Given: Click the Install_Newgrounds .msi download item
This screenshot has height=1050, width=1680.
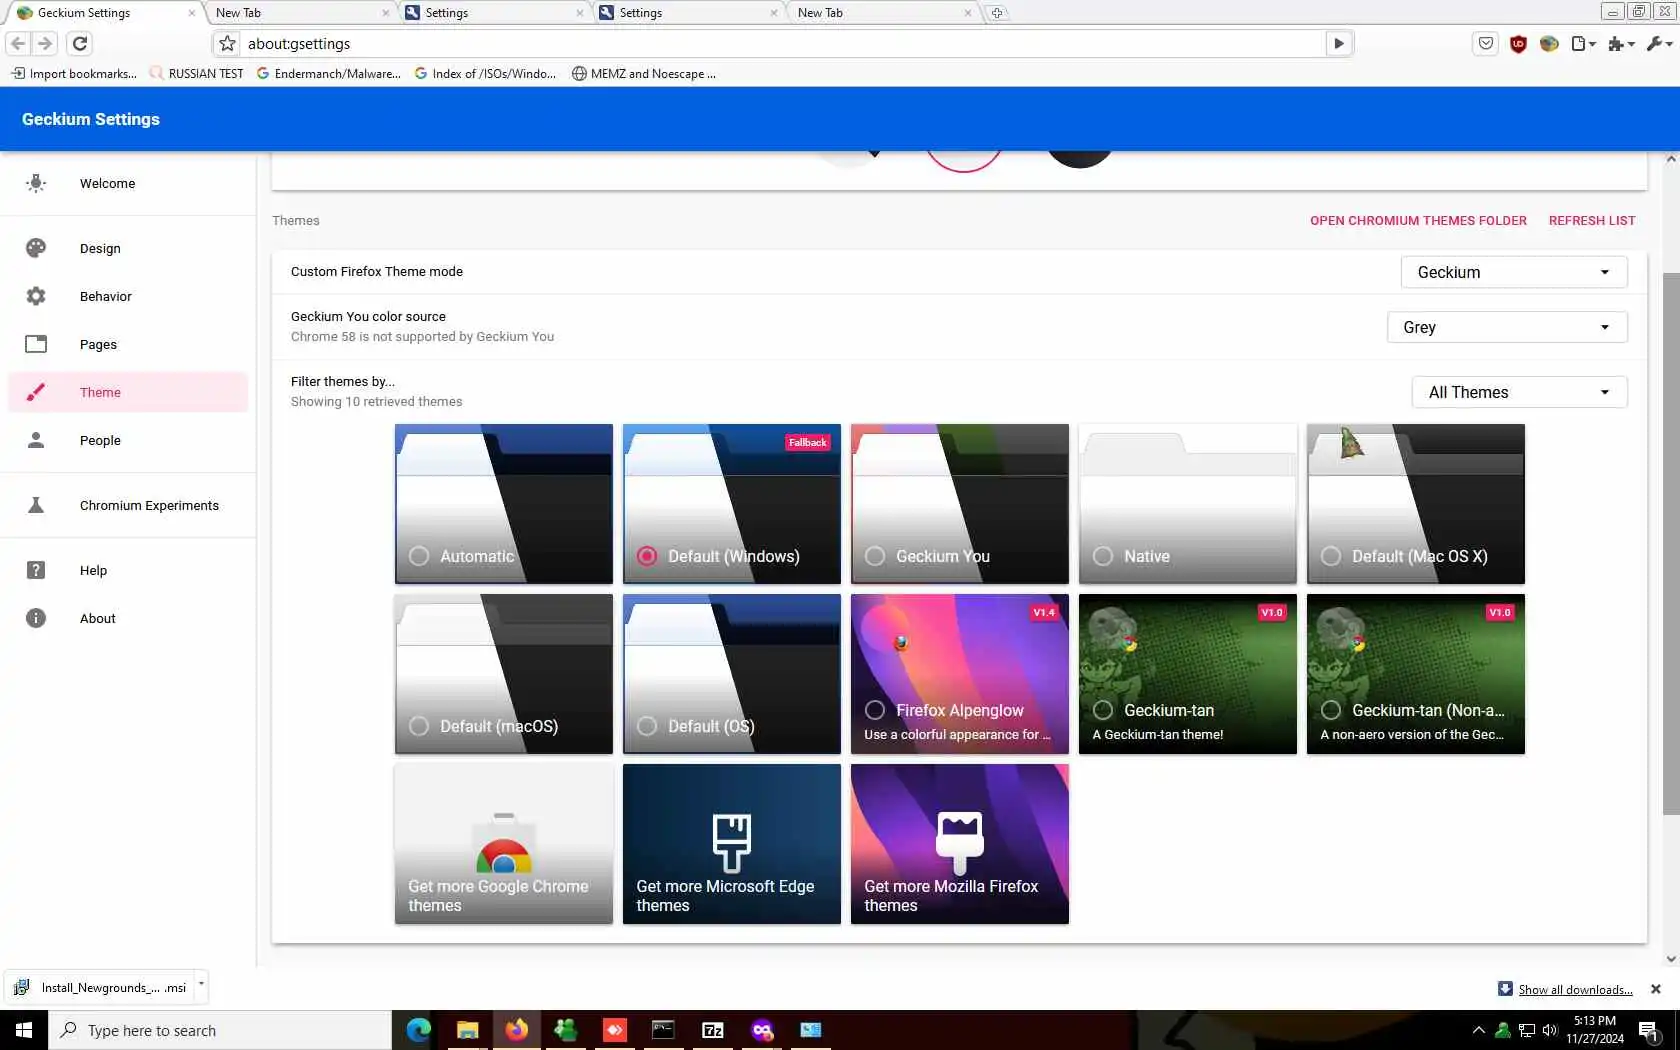Looking at the screenshot, I should (x=102, y=987).
